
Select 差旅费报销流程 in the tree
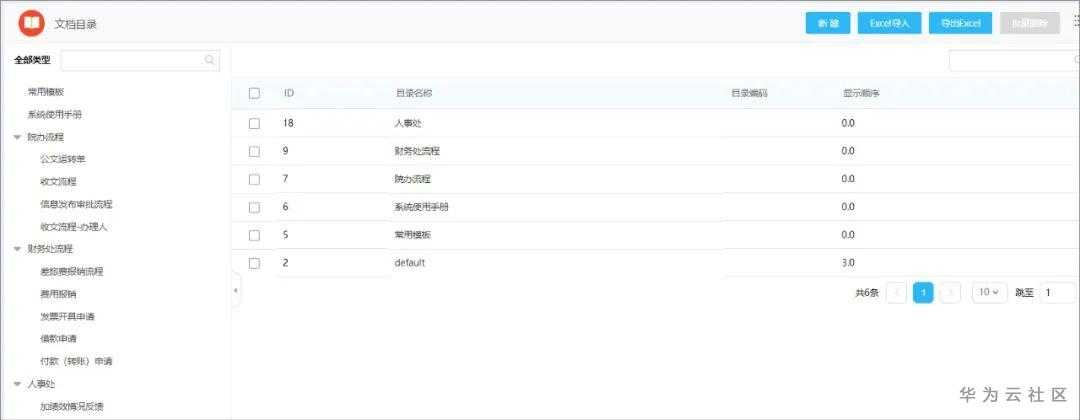click(x=72, y=271)
